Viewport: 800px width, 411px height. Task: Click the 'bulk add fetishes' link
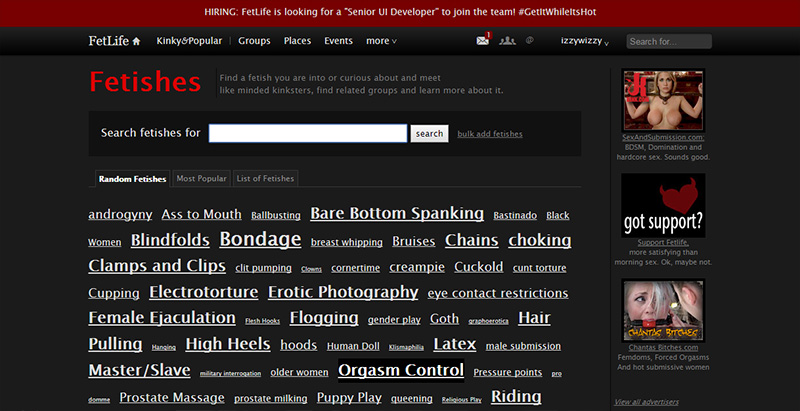pyautogui.click(x=490, y=134)
